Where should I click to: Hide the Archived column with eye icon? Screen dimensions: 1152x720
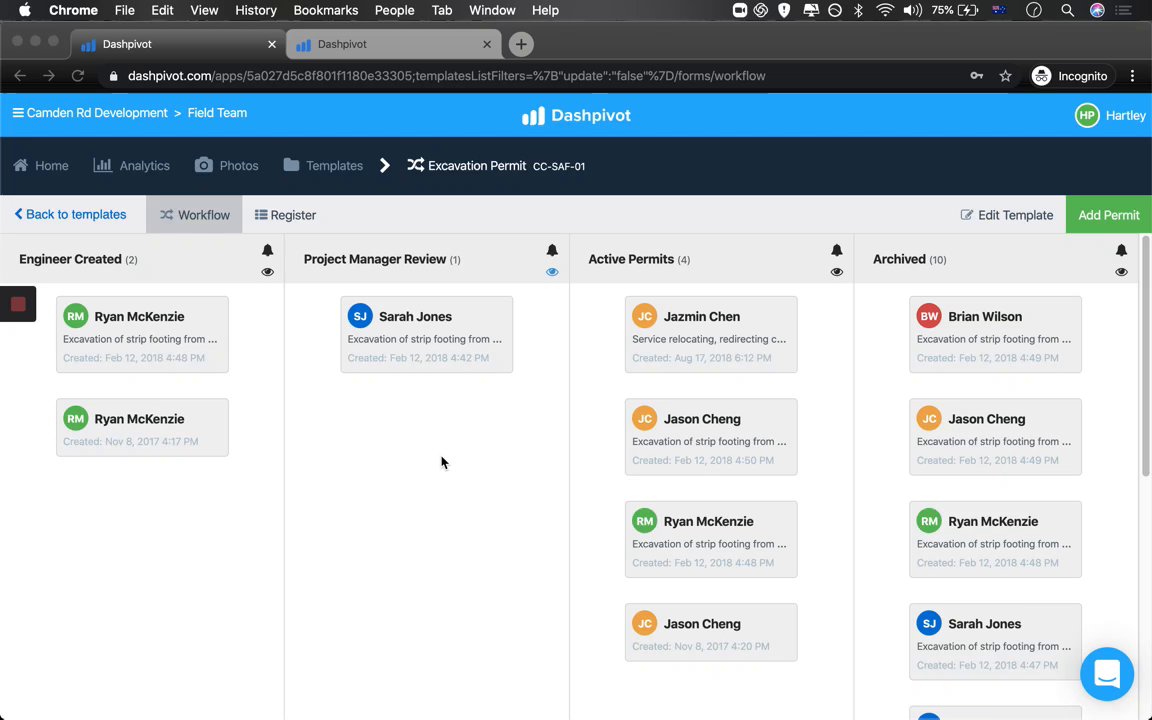1121,272
